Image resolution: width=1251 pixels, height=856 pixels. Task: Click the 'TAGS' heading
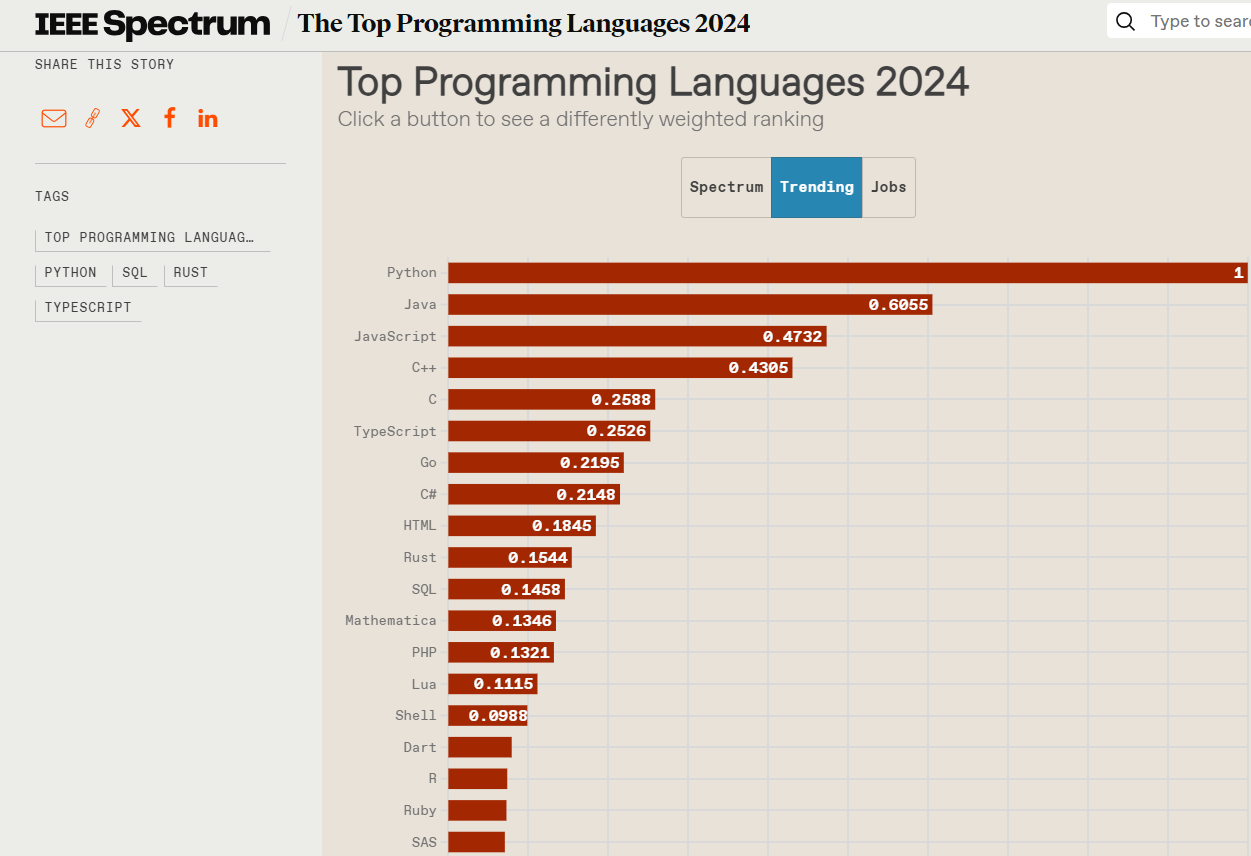click(x=52, y=197)
